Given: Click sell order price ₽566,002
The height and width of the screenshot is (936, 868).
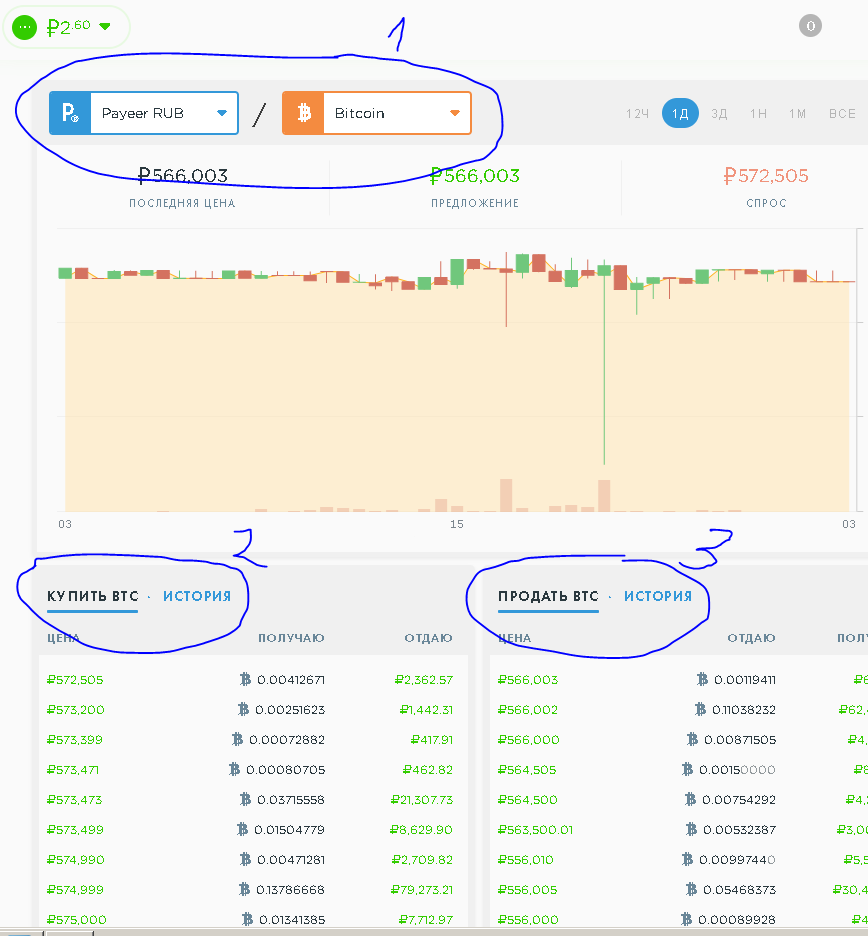Looking at the screenshot, I should (528, 710).
